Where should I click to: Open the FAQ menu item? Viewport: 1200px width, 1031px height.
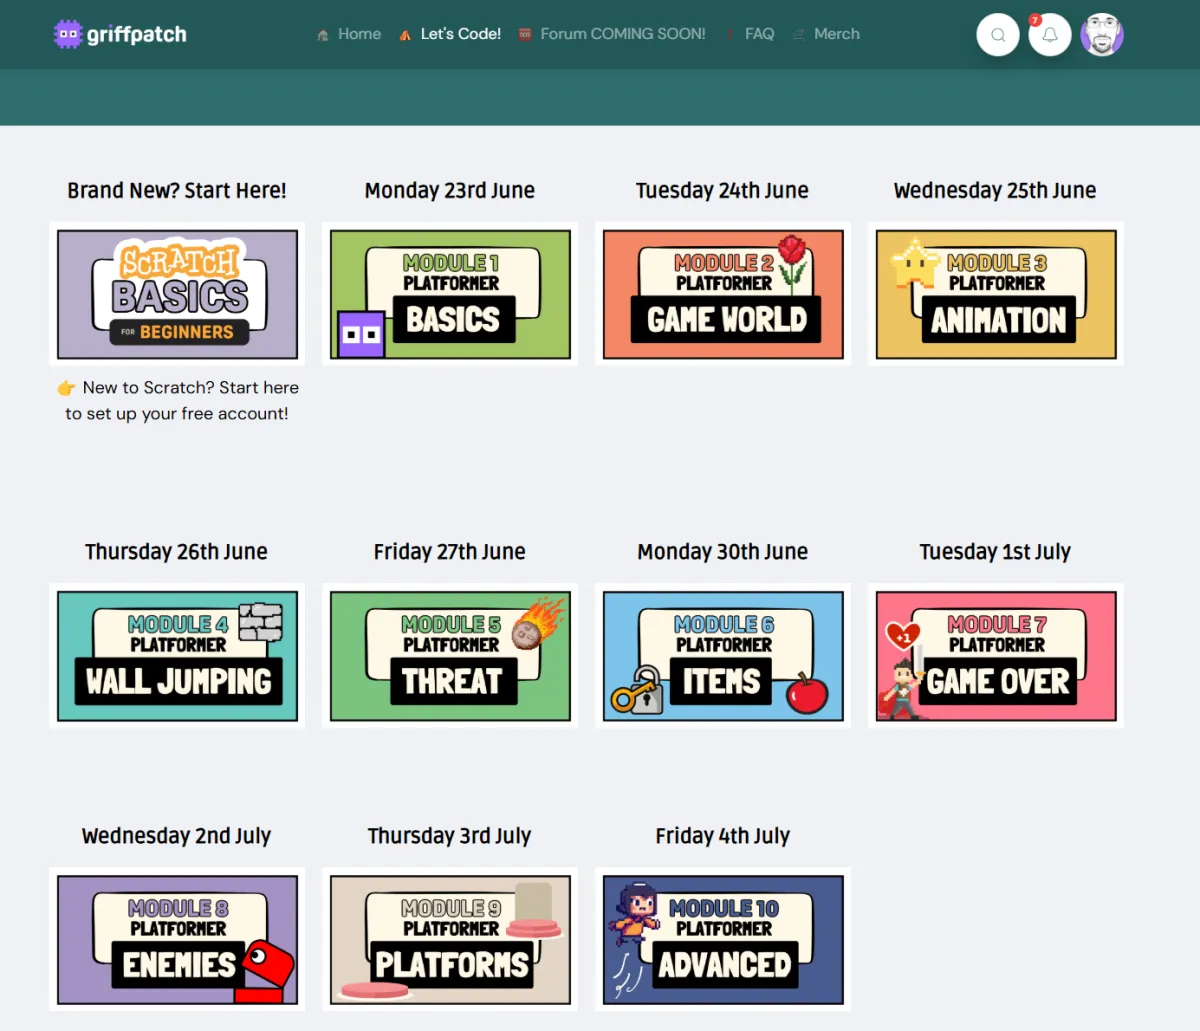click(759, 34)
